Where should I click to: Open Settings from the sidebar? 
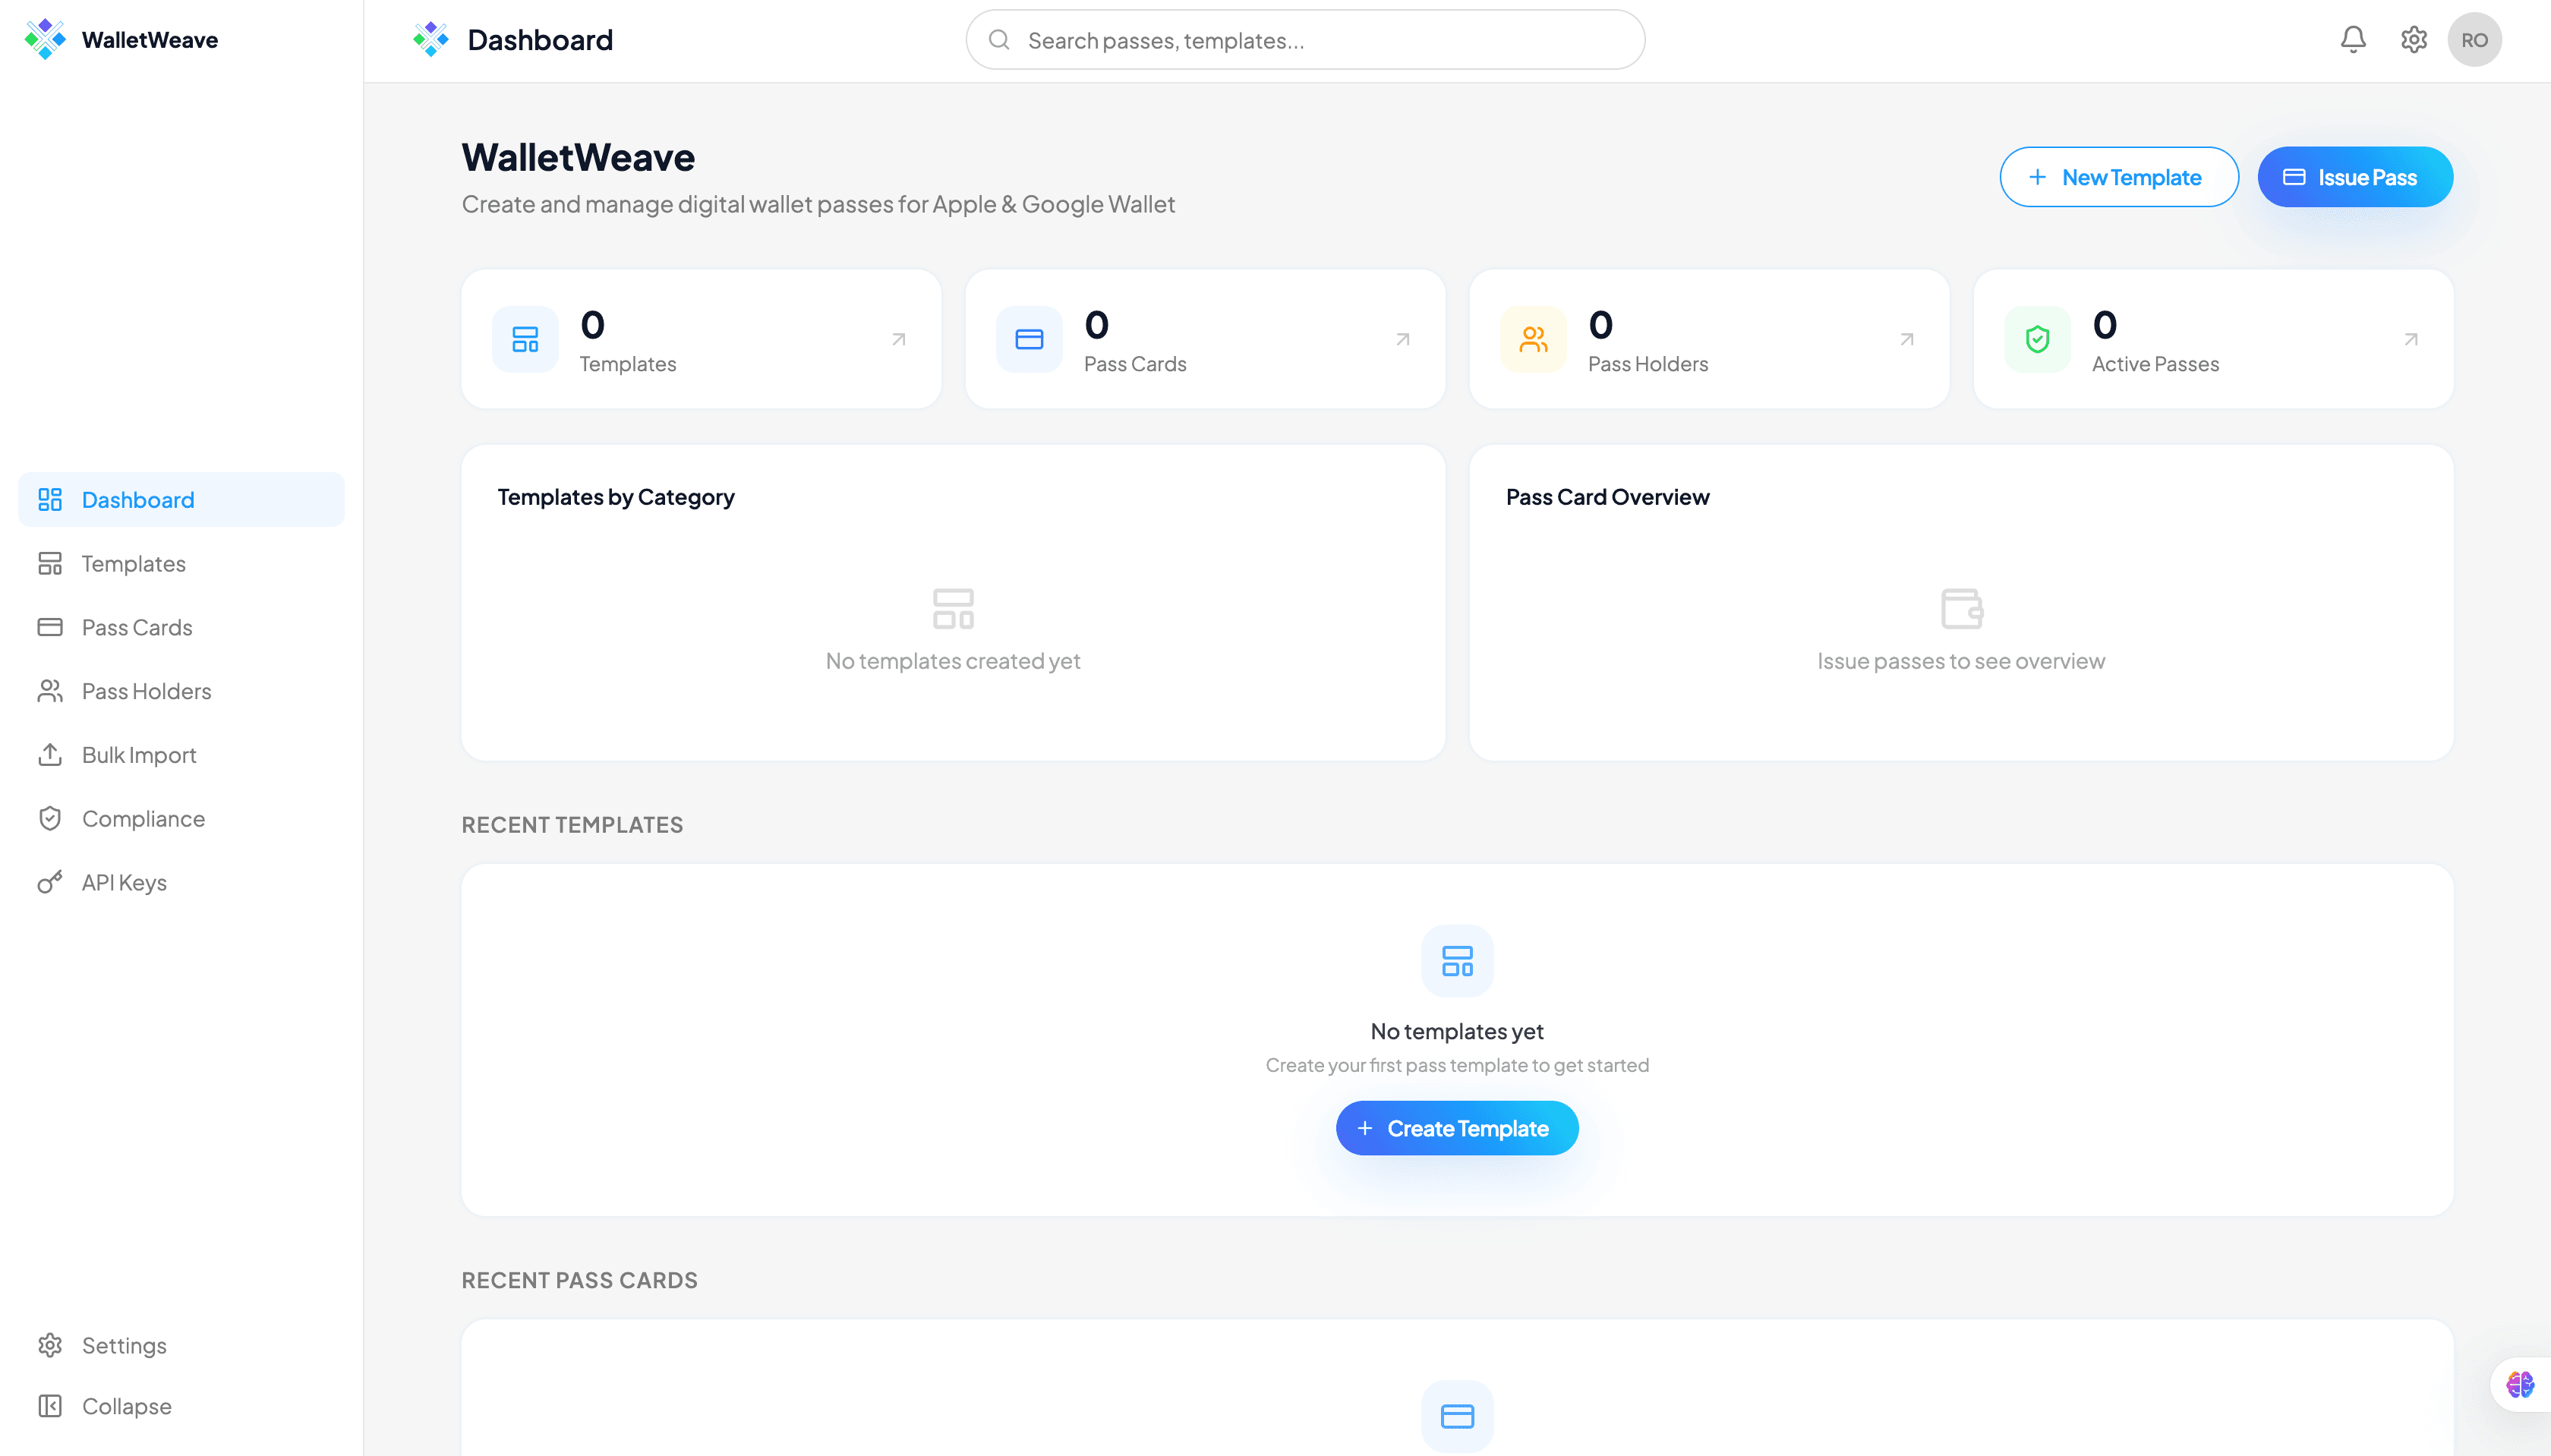[x=124, y=1345]
